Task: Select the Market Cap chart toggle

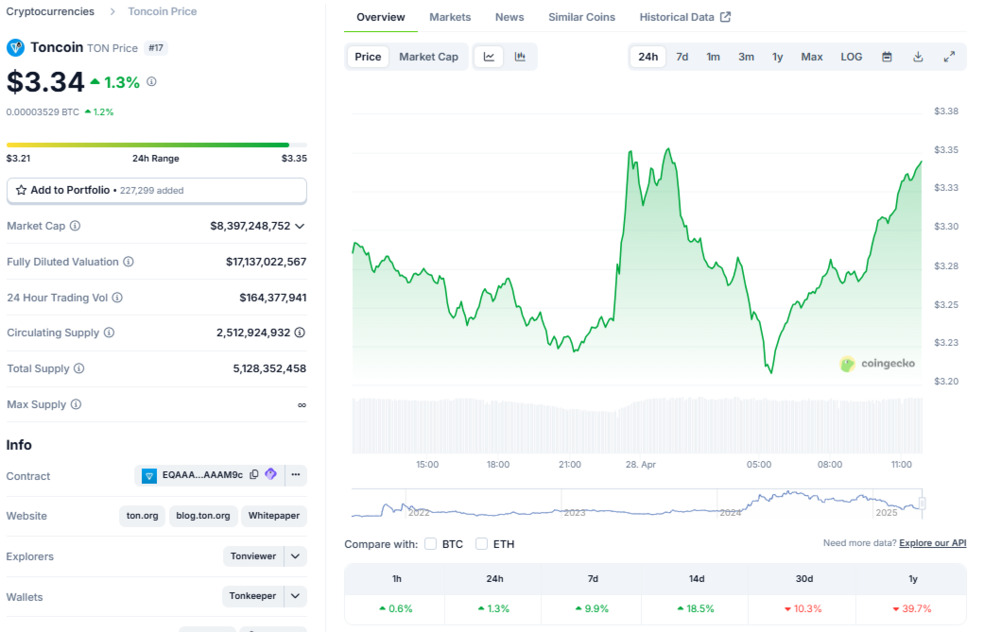Action: click(429, 57)
